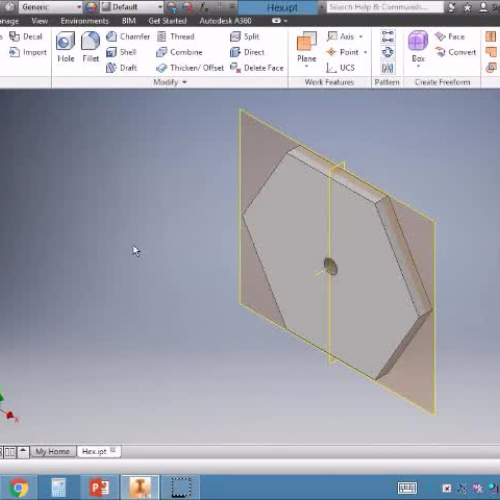500x500 pixels.
Task: Switch to the BIM tab
Action: click(x=129, y=21)
